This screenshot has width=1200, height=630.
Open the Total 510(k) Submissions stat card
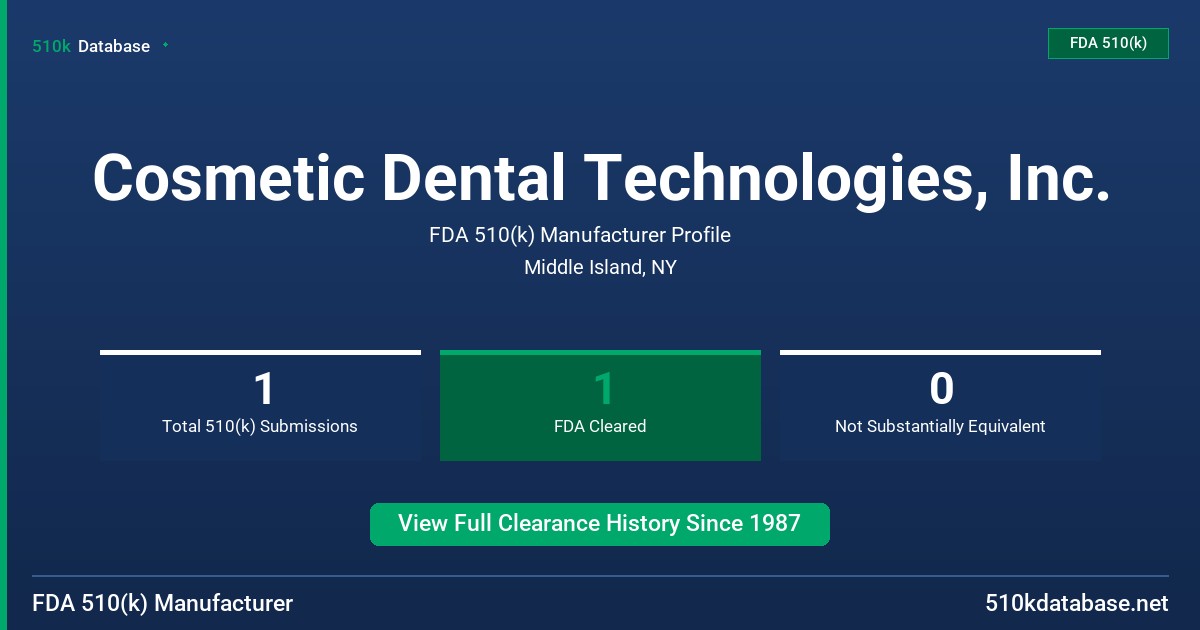tap(260, 405)
